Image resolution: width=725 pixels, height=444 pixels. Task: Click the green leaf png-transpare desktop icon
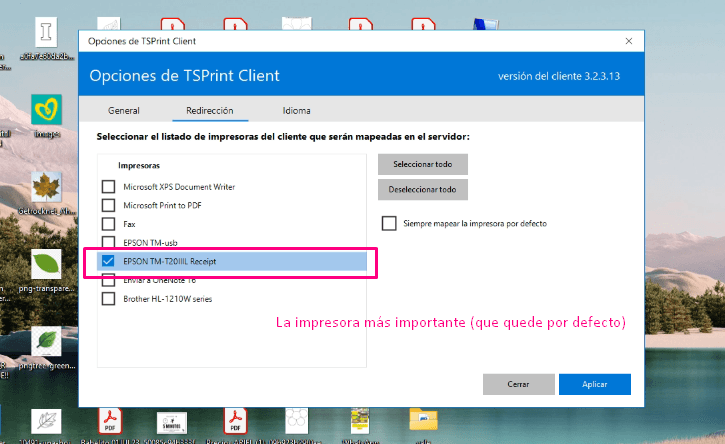click(x=46, y=265)
